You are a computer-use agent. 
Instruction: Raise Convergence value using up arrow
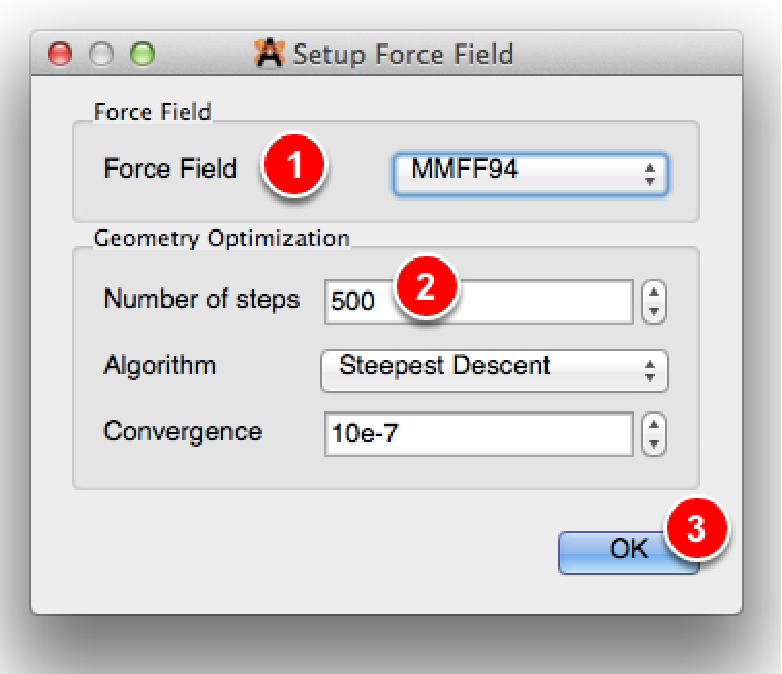[654, 424]
